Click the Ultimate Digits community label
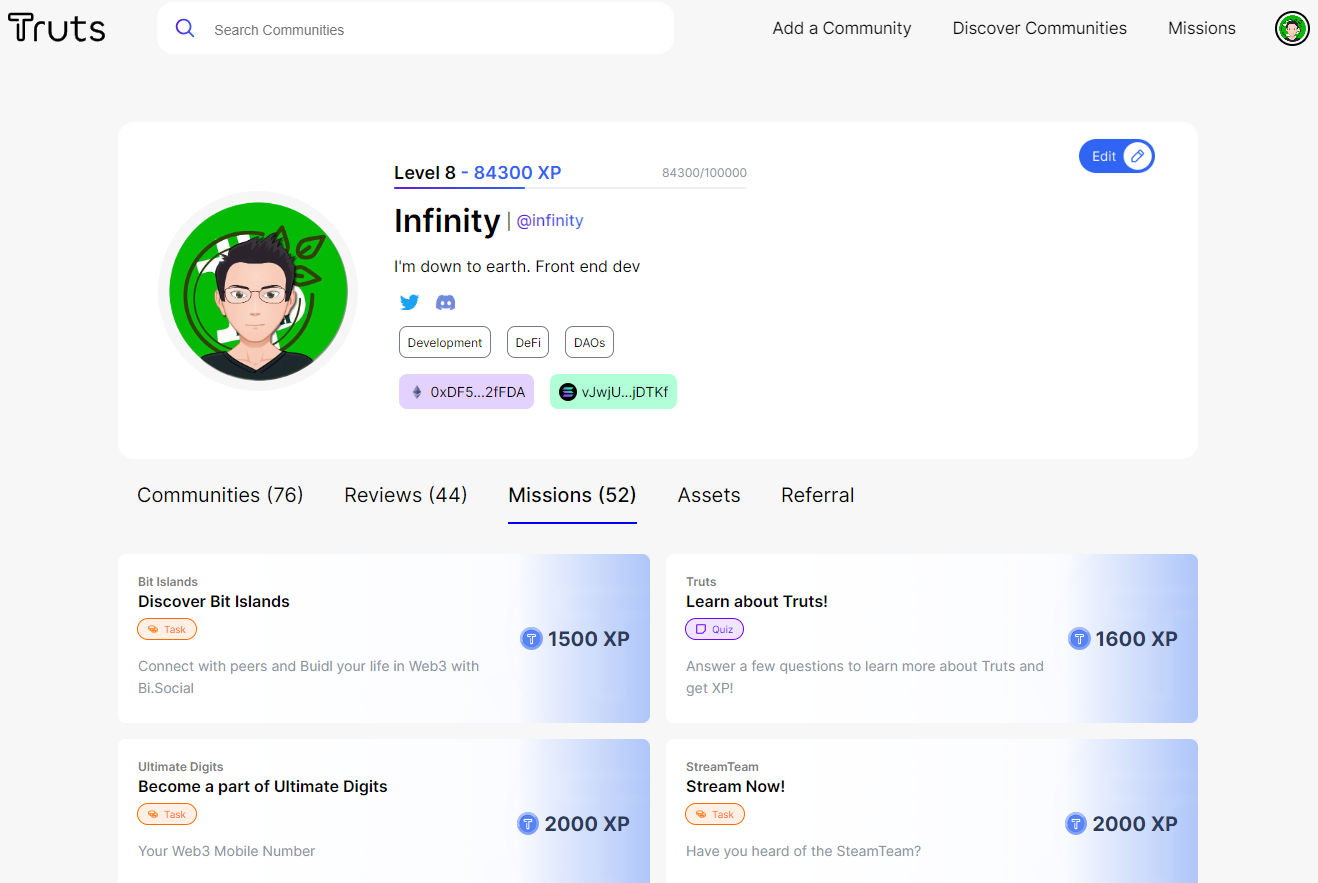Viewport: 1318px width, 883px height. pos(181,767)
